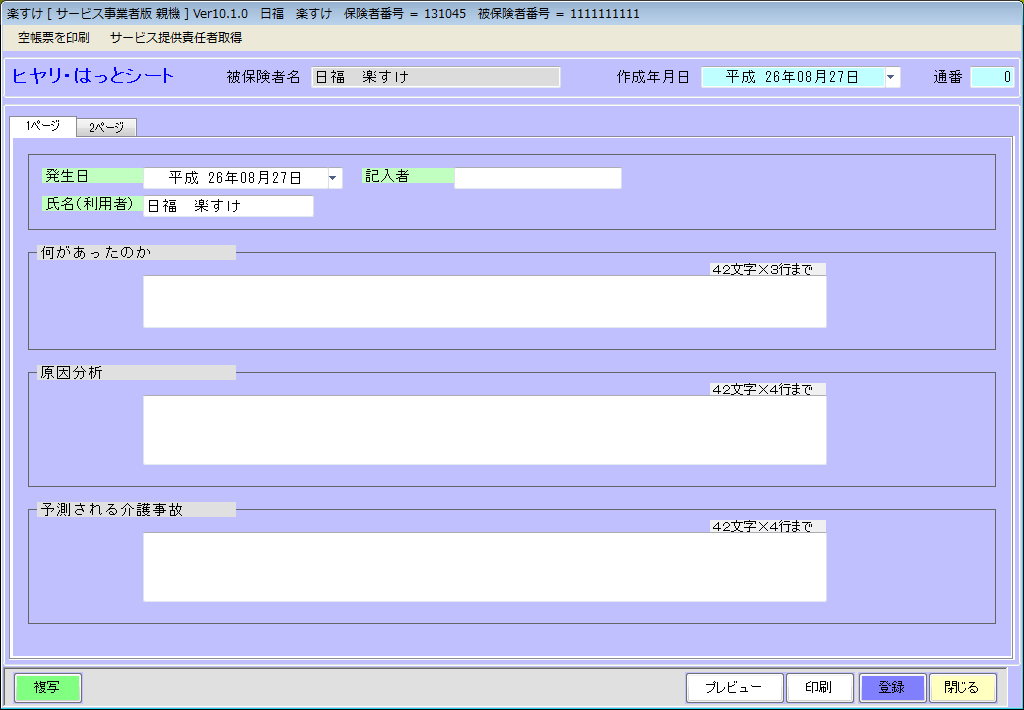Click the 複写 button
The width and height of the screenshot is (1024, 710).
click(x=48, y=688)
